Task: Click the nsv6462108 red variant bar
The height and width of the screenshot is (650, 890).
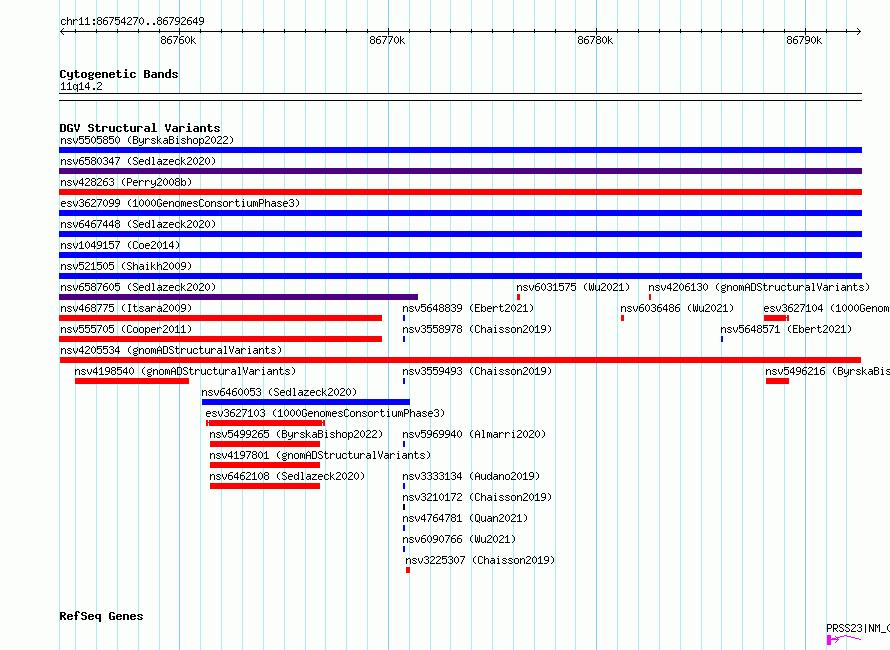Action: tap(265, 486)
